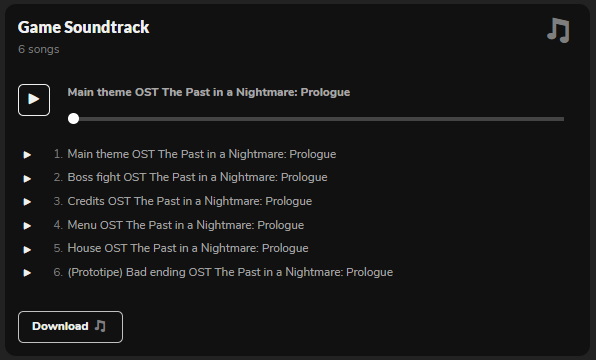
Task: Play the (Prototipe) Bad ending track arrow
Action: (27, 273)
